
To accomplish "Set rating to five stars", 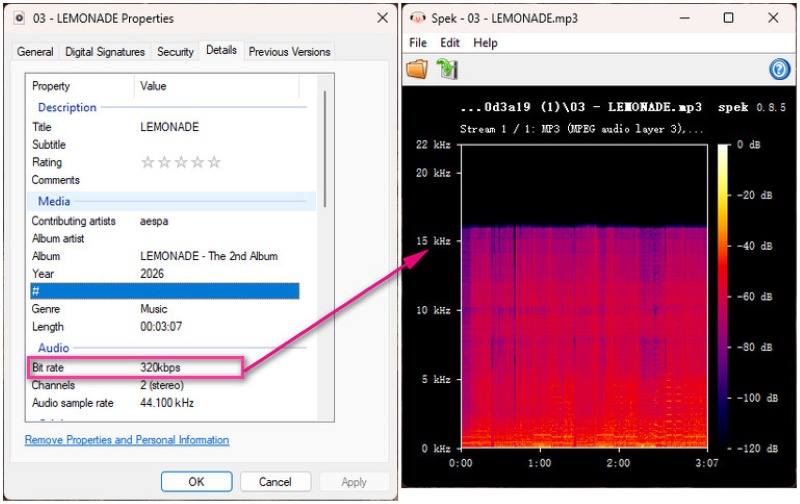I will click(x=214, y=162).
